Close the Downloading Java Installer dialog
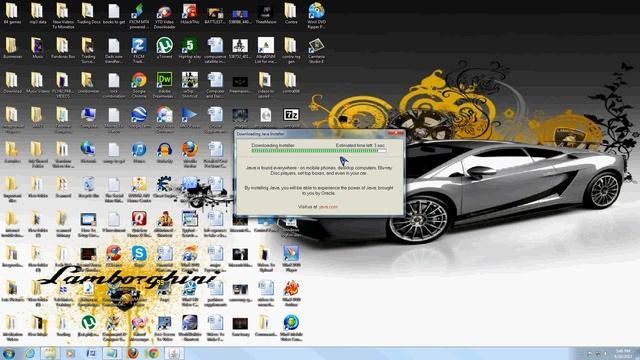 click(395, 133)
